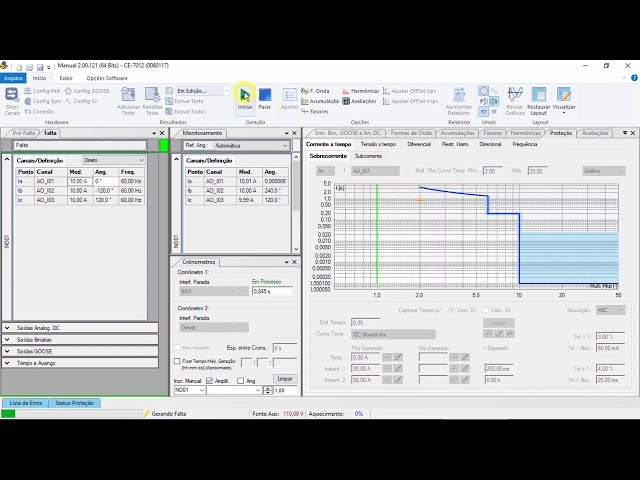640x480 pixels.
Task: Click the Excluir Teste option
Action: pyautogui.click(x=184, y=101)
